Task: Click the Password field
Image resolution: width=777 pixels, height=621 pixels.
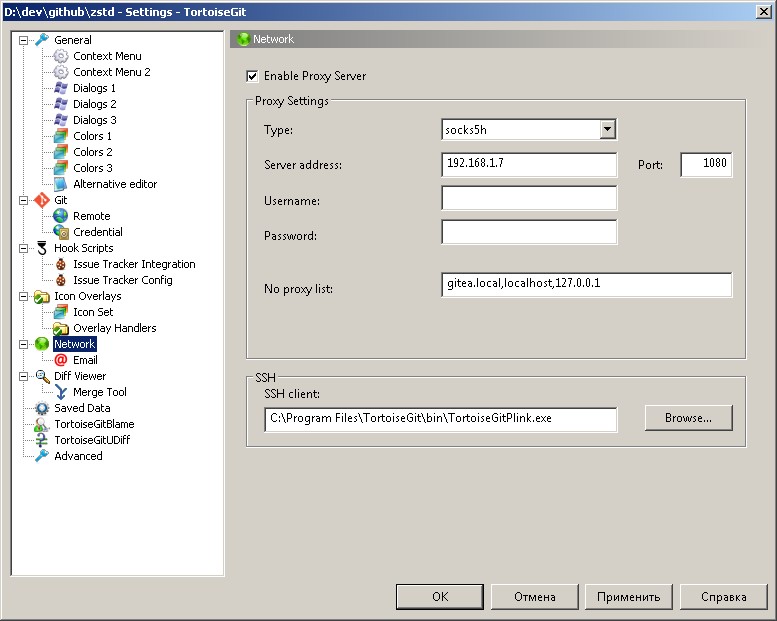Action: tap(529, 232)
